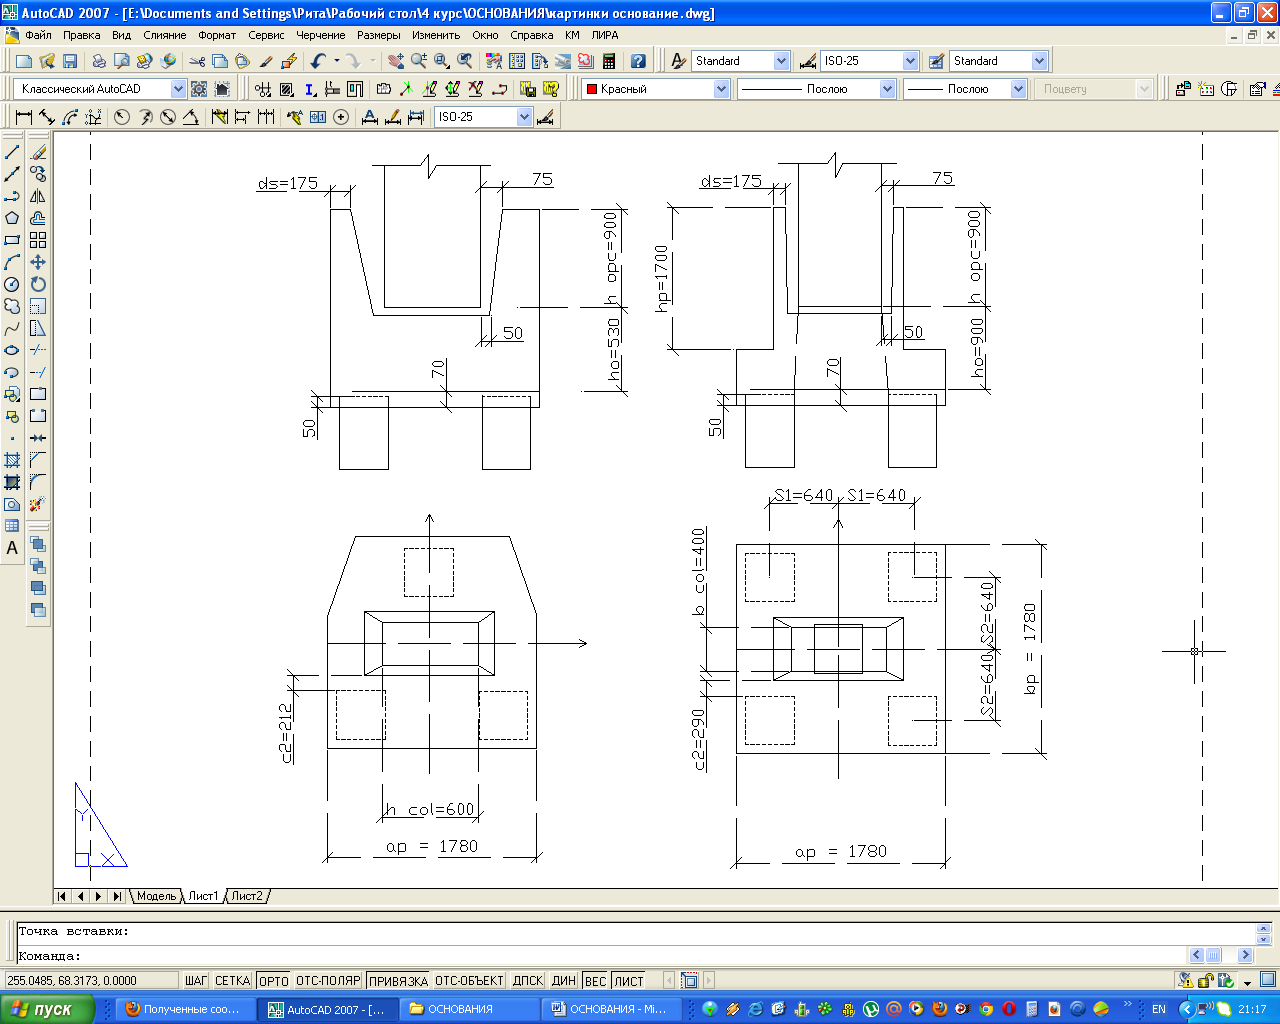Open the QuickCalc calculator

(x=609, y=61)
